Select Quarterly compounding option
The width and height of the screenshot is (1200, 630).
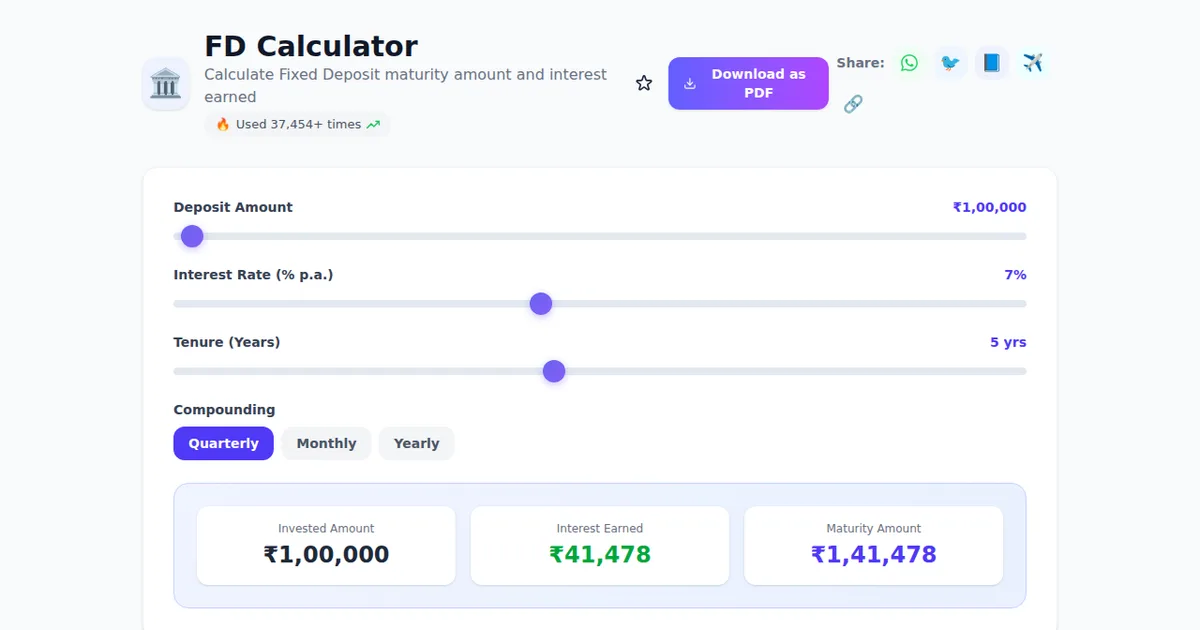pyautogui.click(x=223, y=443)
